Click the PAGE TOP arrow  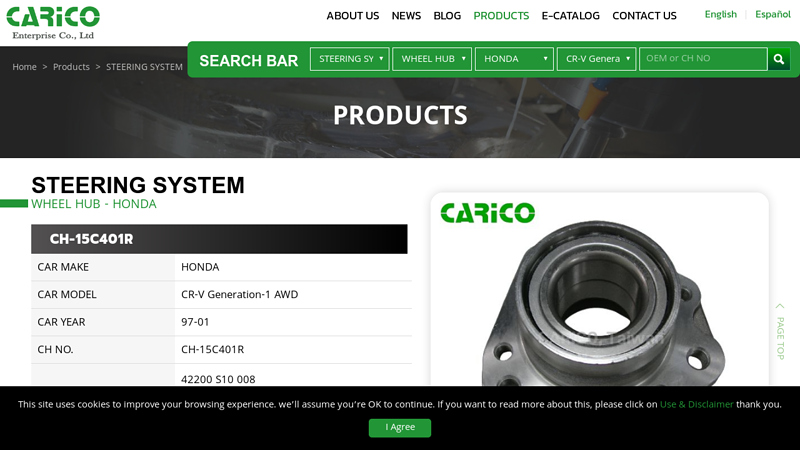pyautogui.click(x=780, y=332)
